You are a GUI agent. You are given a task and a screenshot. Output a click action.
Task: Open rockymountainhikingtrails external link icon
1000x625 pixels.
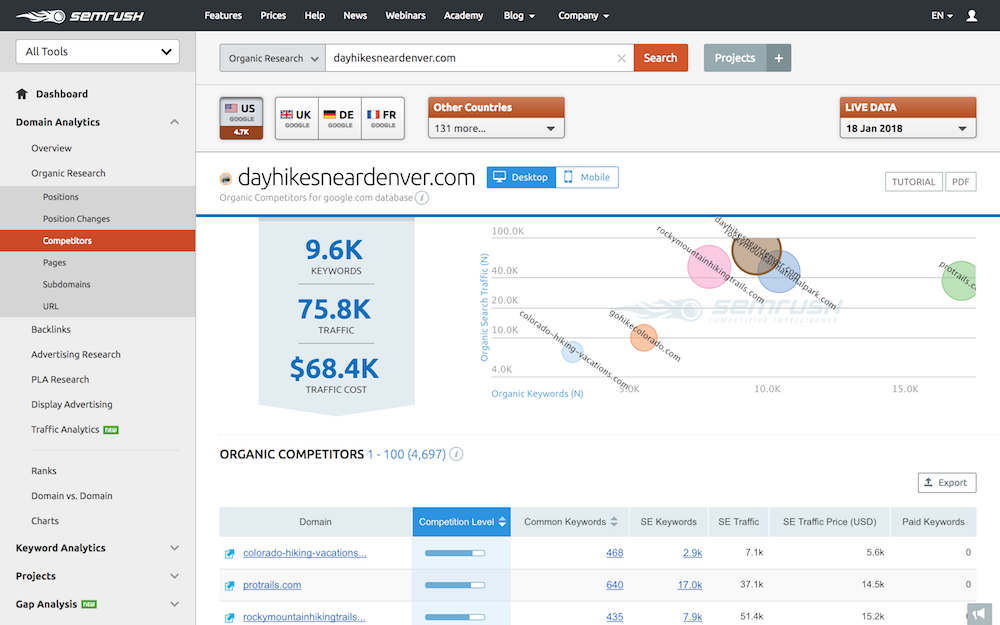tap(230, 617)
